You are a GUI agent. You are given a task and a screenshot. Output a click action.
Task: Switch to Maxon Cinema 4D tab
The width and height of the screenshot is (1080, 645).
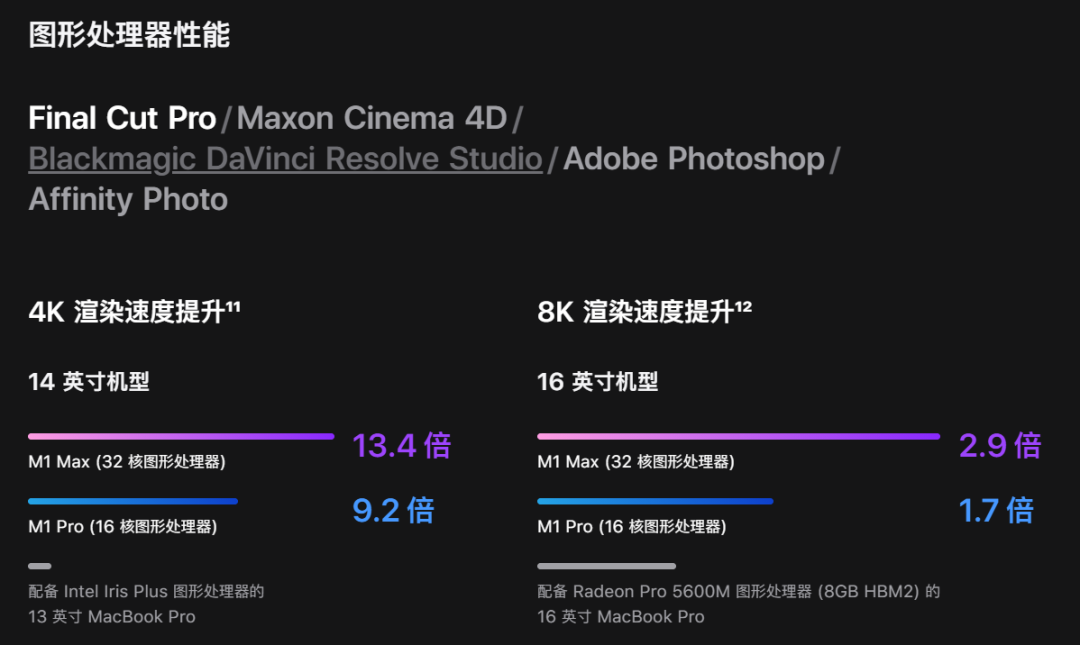tap(372, 118)
